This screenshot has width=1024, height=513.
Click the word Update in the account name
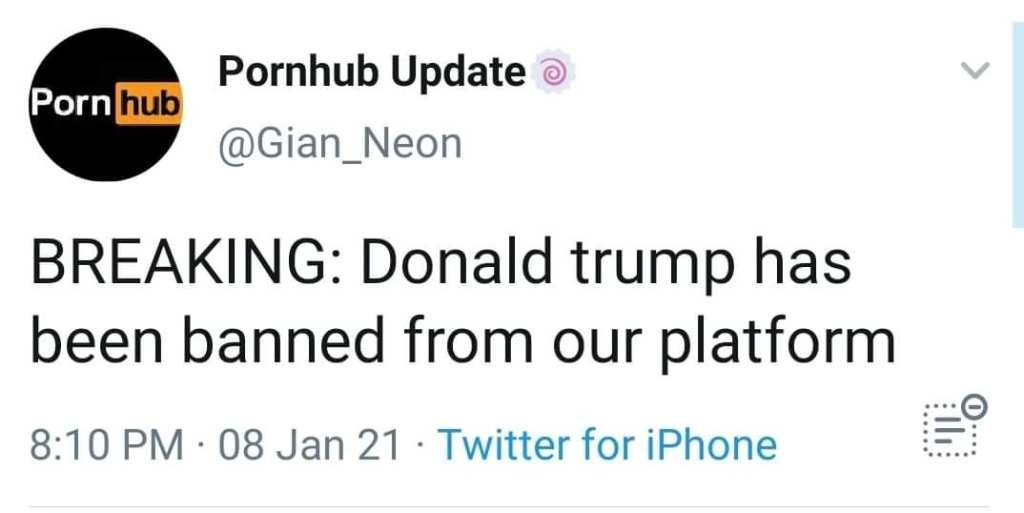[x=458, y=73]
